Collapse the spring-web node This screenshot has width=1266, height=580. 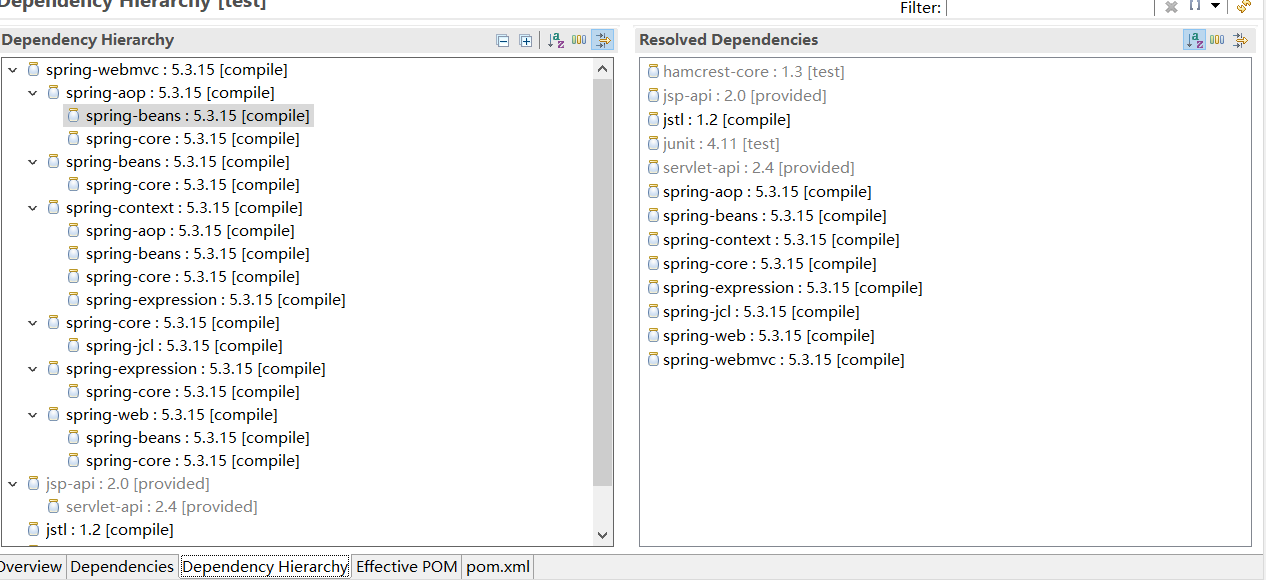tap(32, 415)
